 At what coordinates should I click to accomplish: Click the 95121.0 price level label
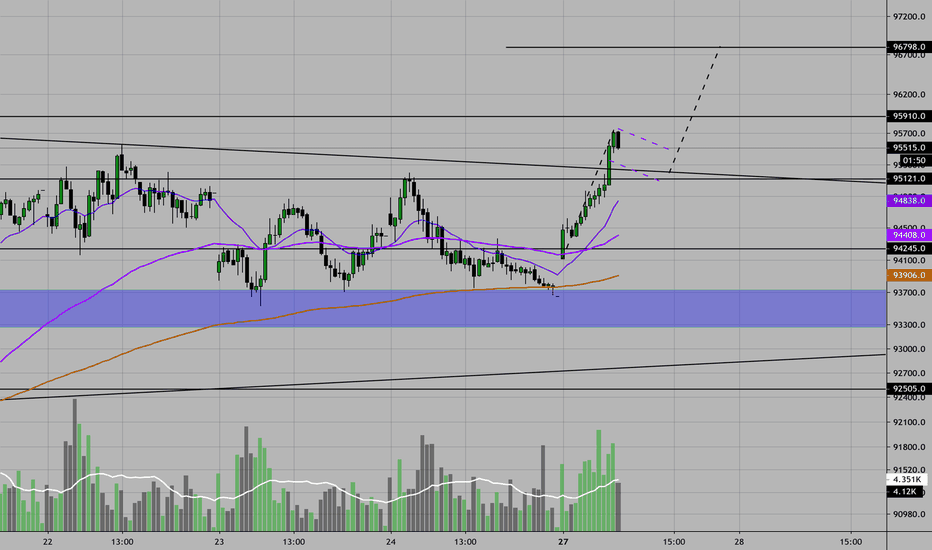click(909, 178)
